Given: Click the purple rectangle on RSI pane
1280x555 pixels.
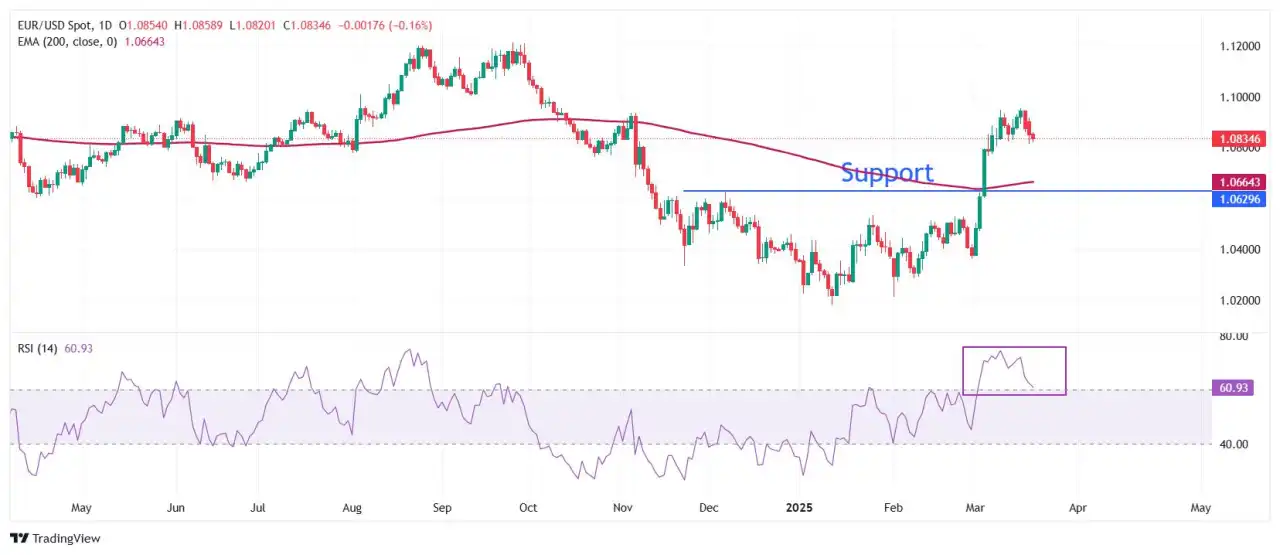Looking at the screenshot, I should point(1014,370).
